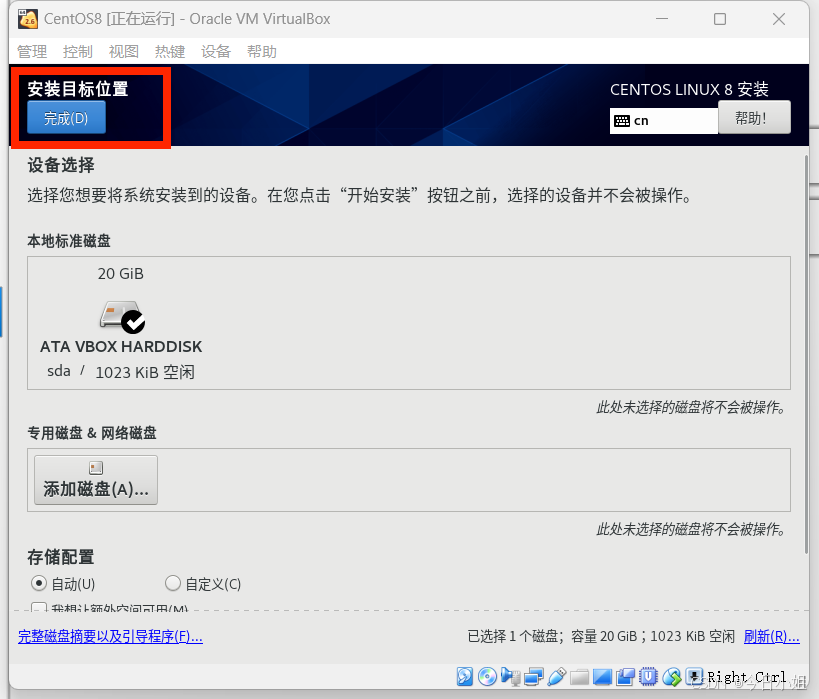Open the 帮助 menu
Image resolution: width=819 pixels, height=699 pixels.
click(262, 51)
